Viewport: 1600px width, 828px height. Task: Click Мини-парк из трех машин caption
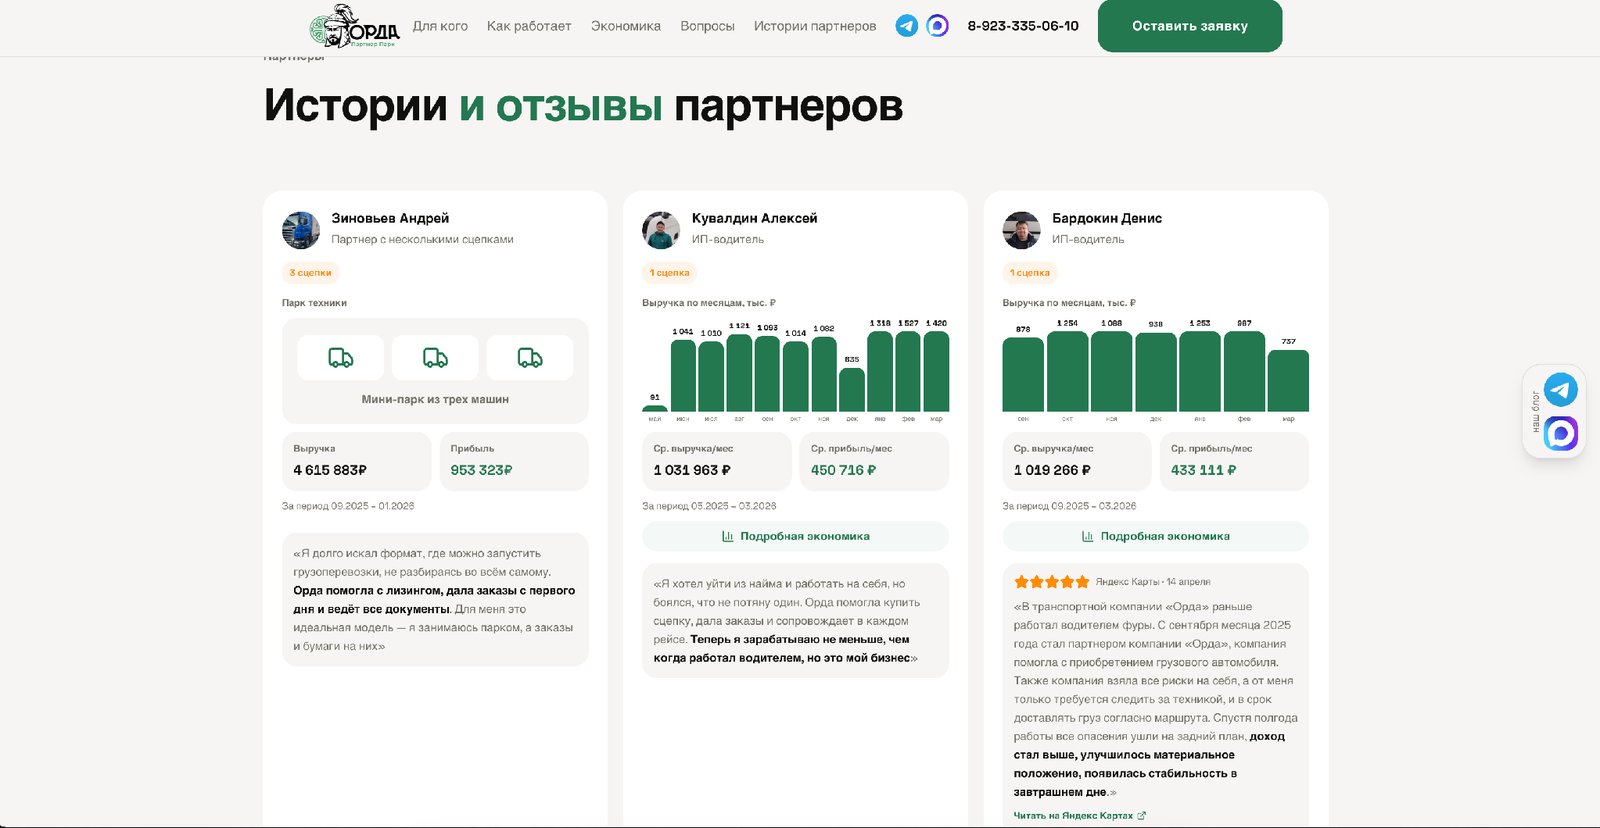pyautogui.click(x=435, y=399)
